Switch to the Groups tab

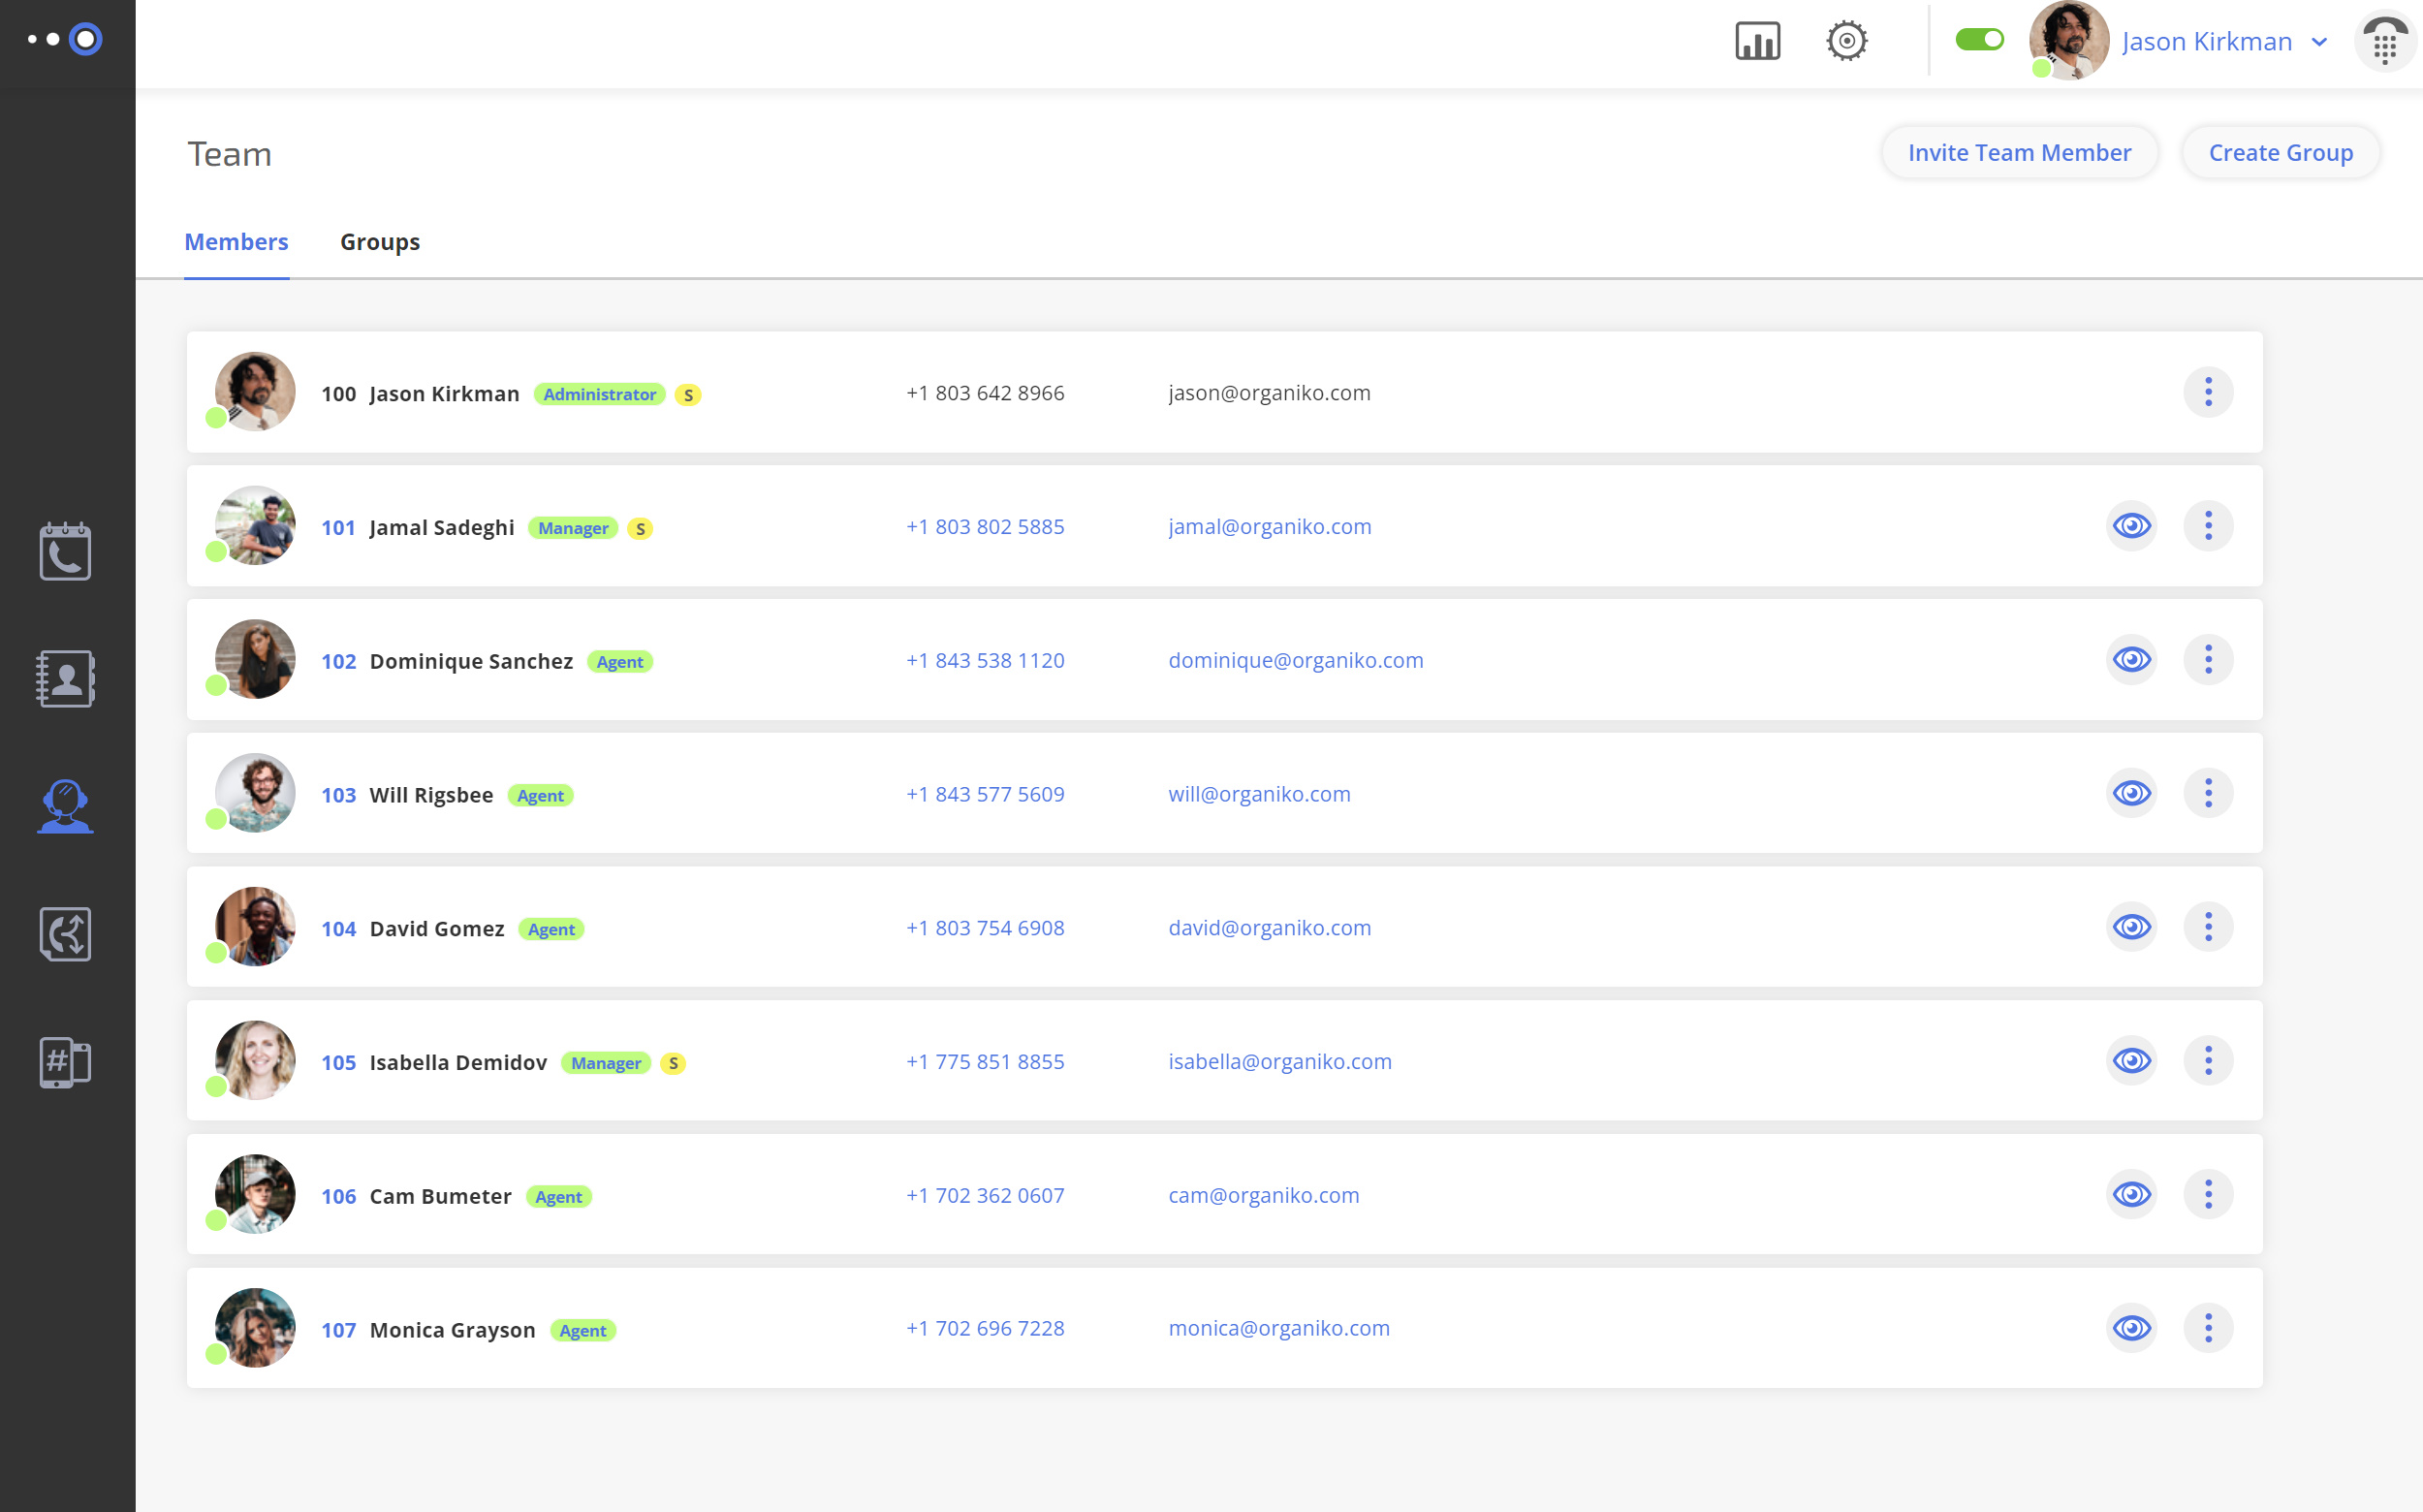pos(380,242)
